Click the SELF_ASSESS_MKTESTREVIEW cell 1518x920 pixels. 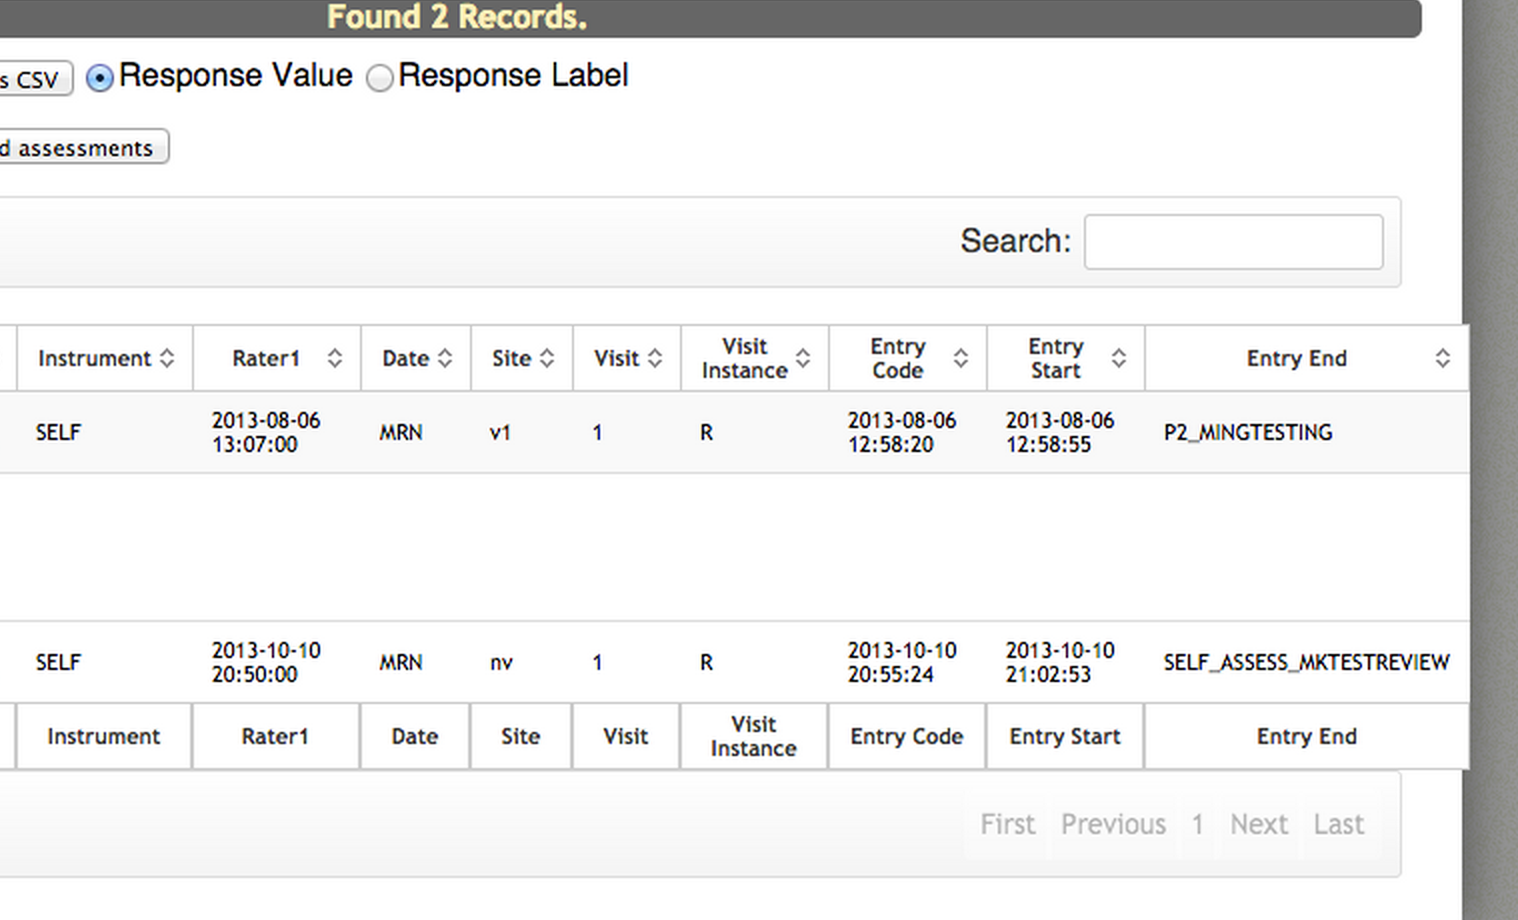pos(1306,662)
